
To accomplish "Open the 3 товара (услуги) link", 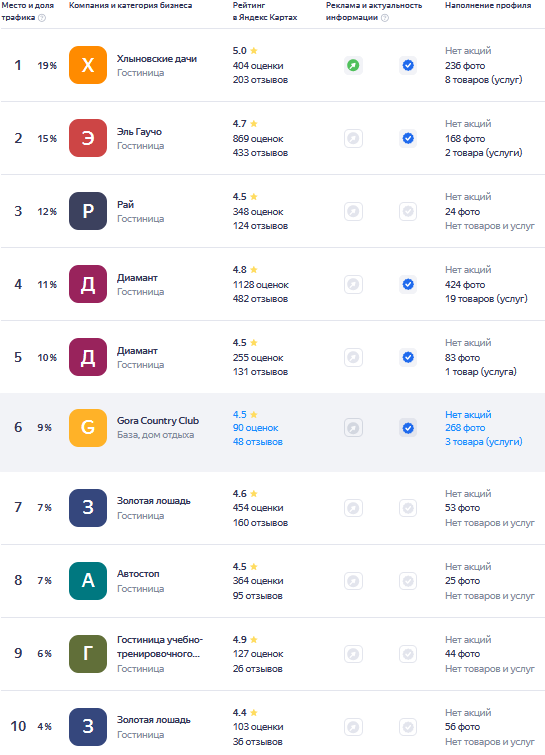I will coord(483,442).
